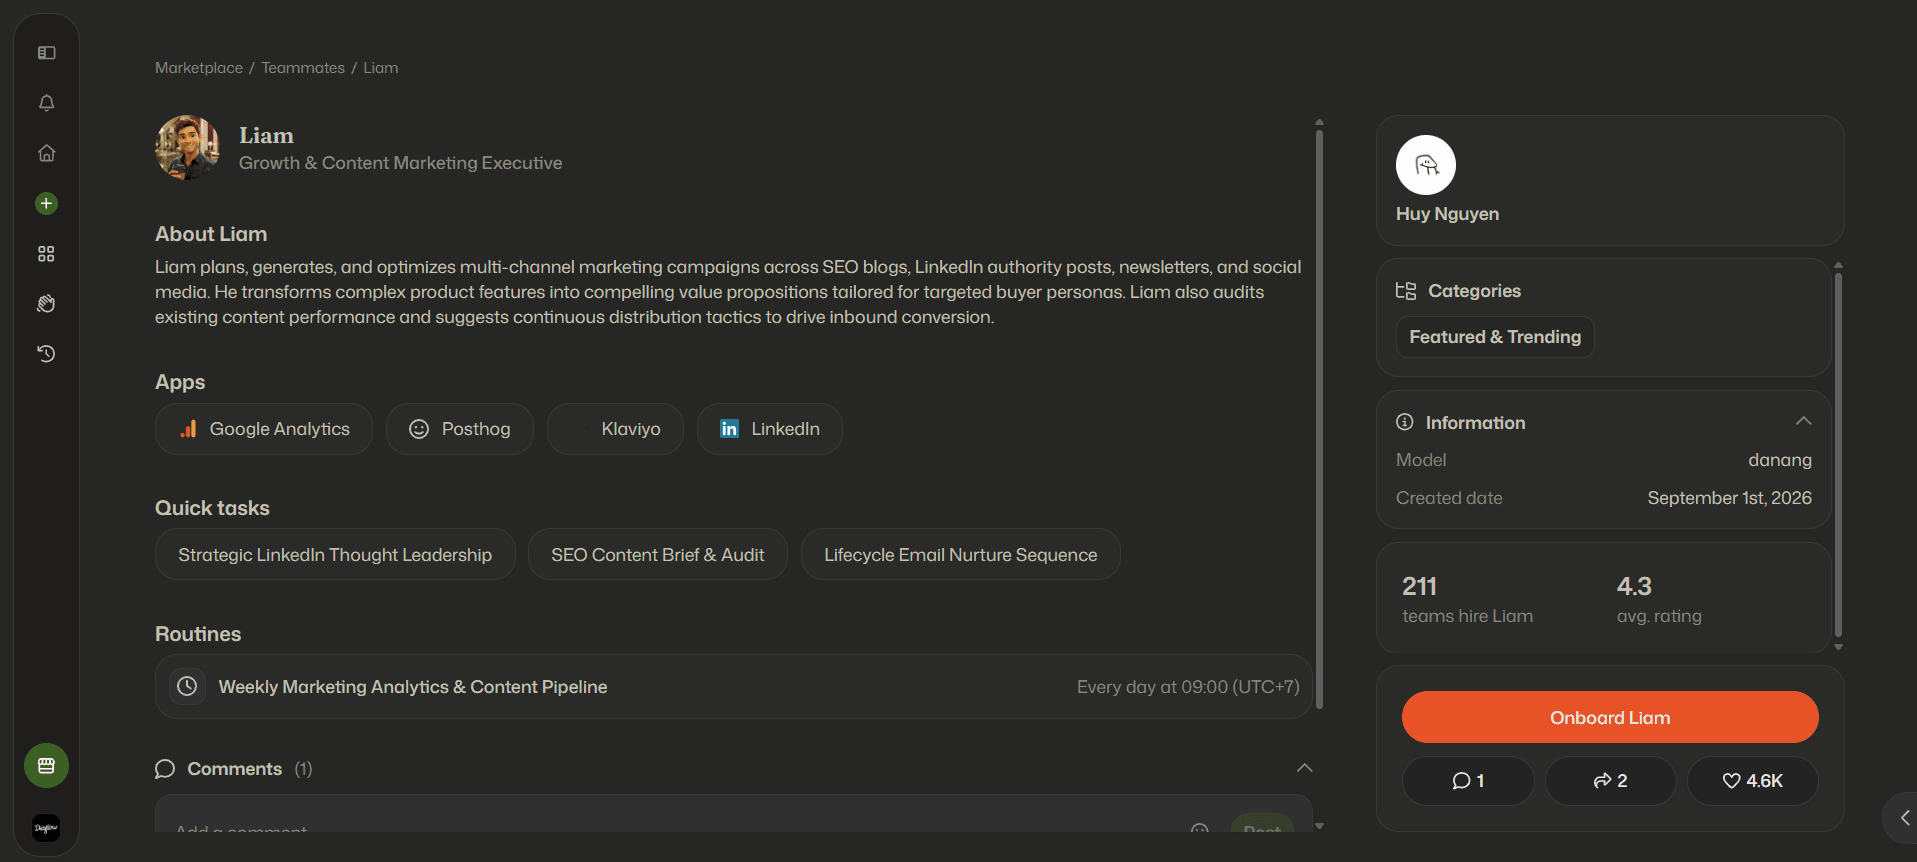Viewport: 1917px width, 862px height.
Task: Click the Huy Nguyen creator name
Action: (x=1447, y=214)
